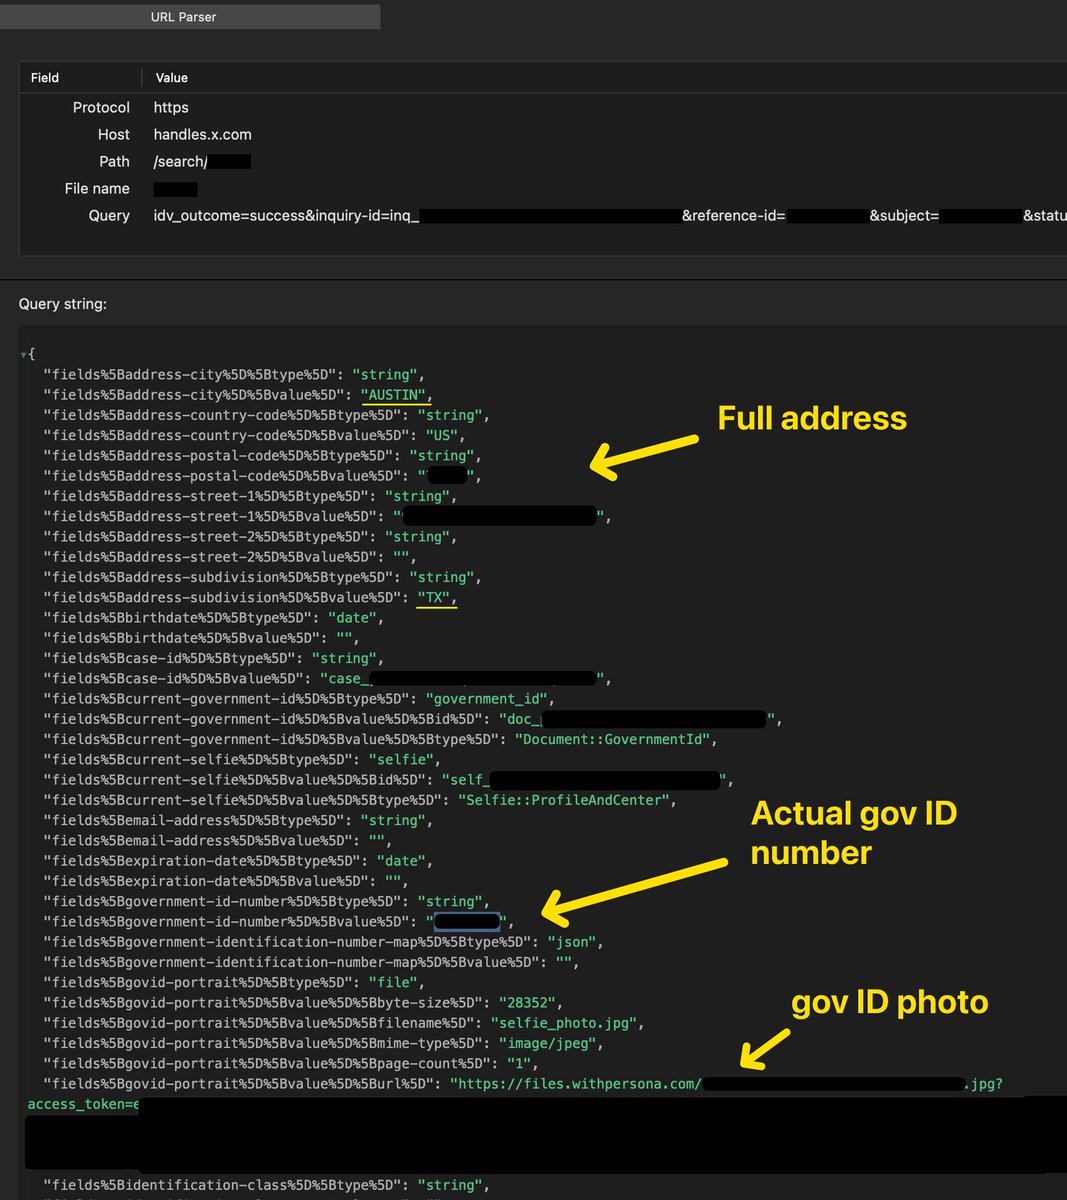
Task: Click the Query string: label
Action: tap(62, 304)
